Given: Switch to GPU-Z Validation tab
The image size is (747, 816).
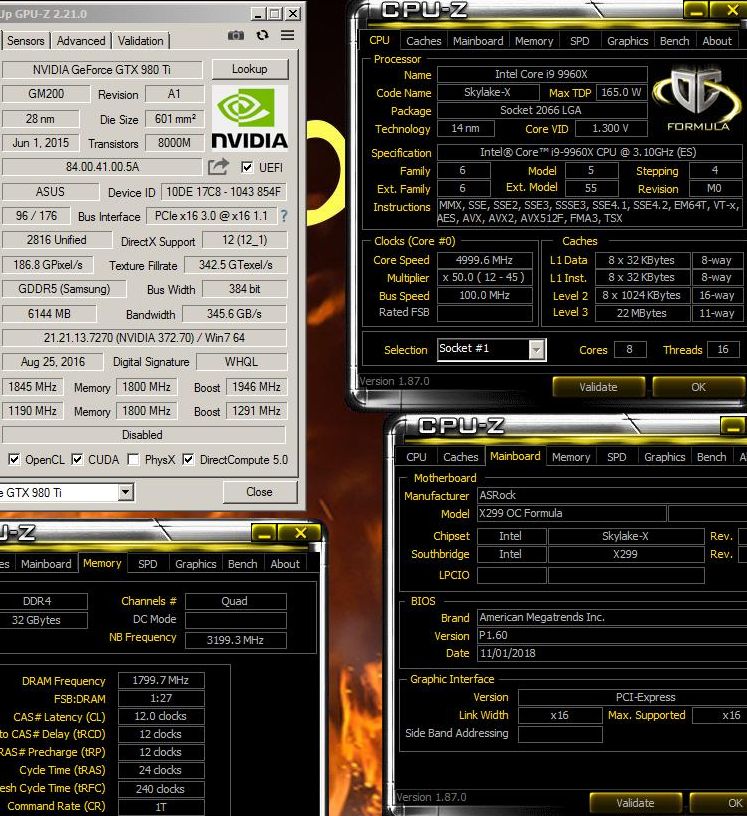Looking at the screenshot, I should 140,41.
